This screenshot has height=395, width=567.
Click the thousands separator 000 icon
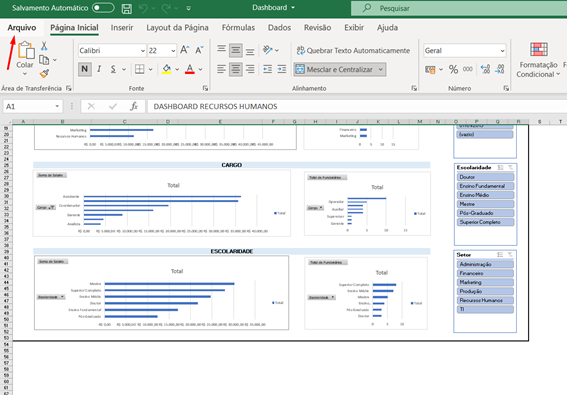coord(468,69)
